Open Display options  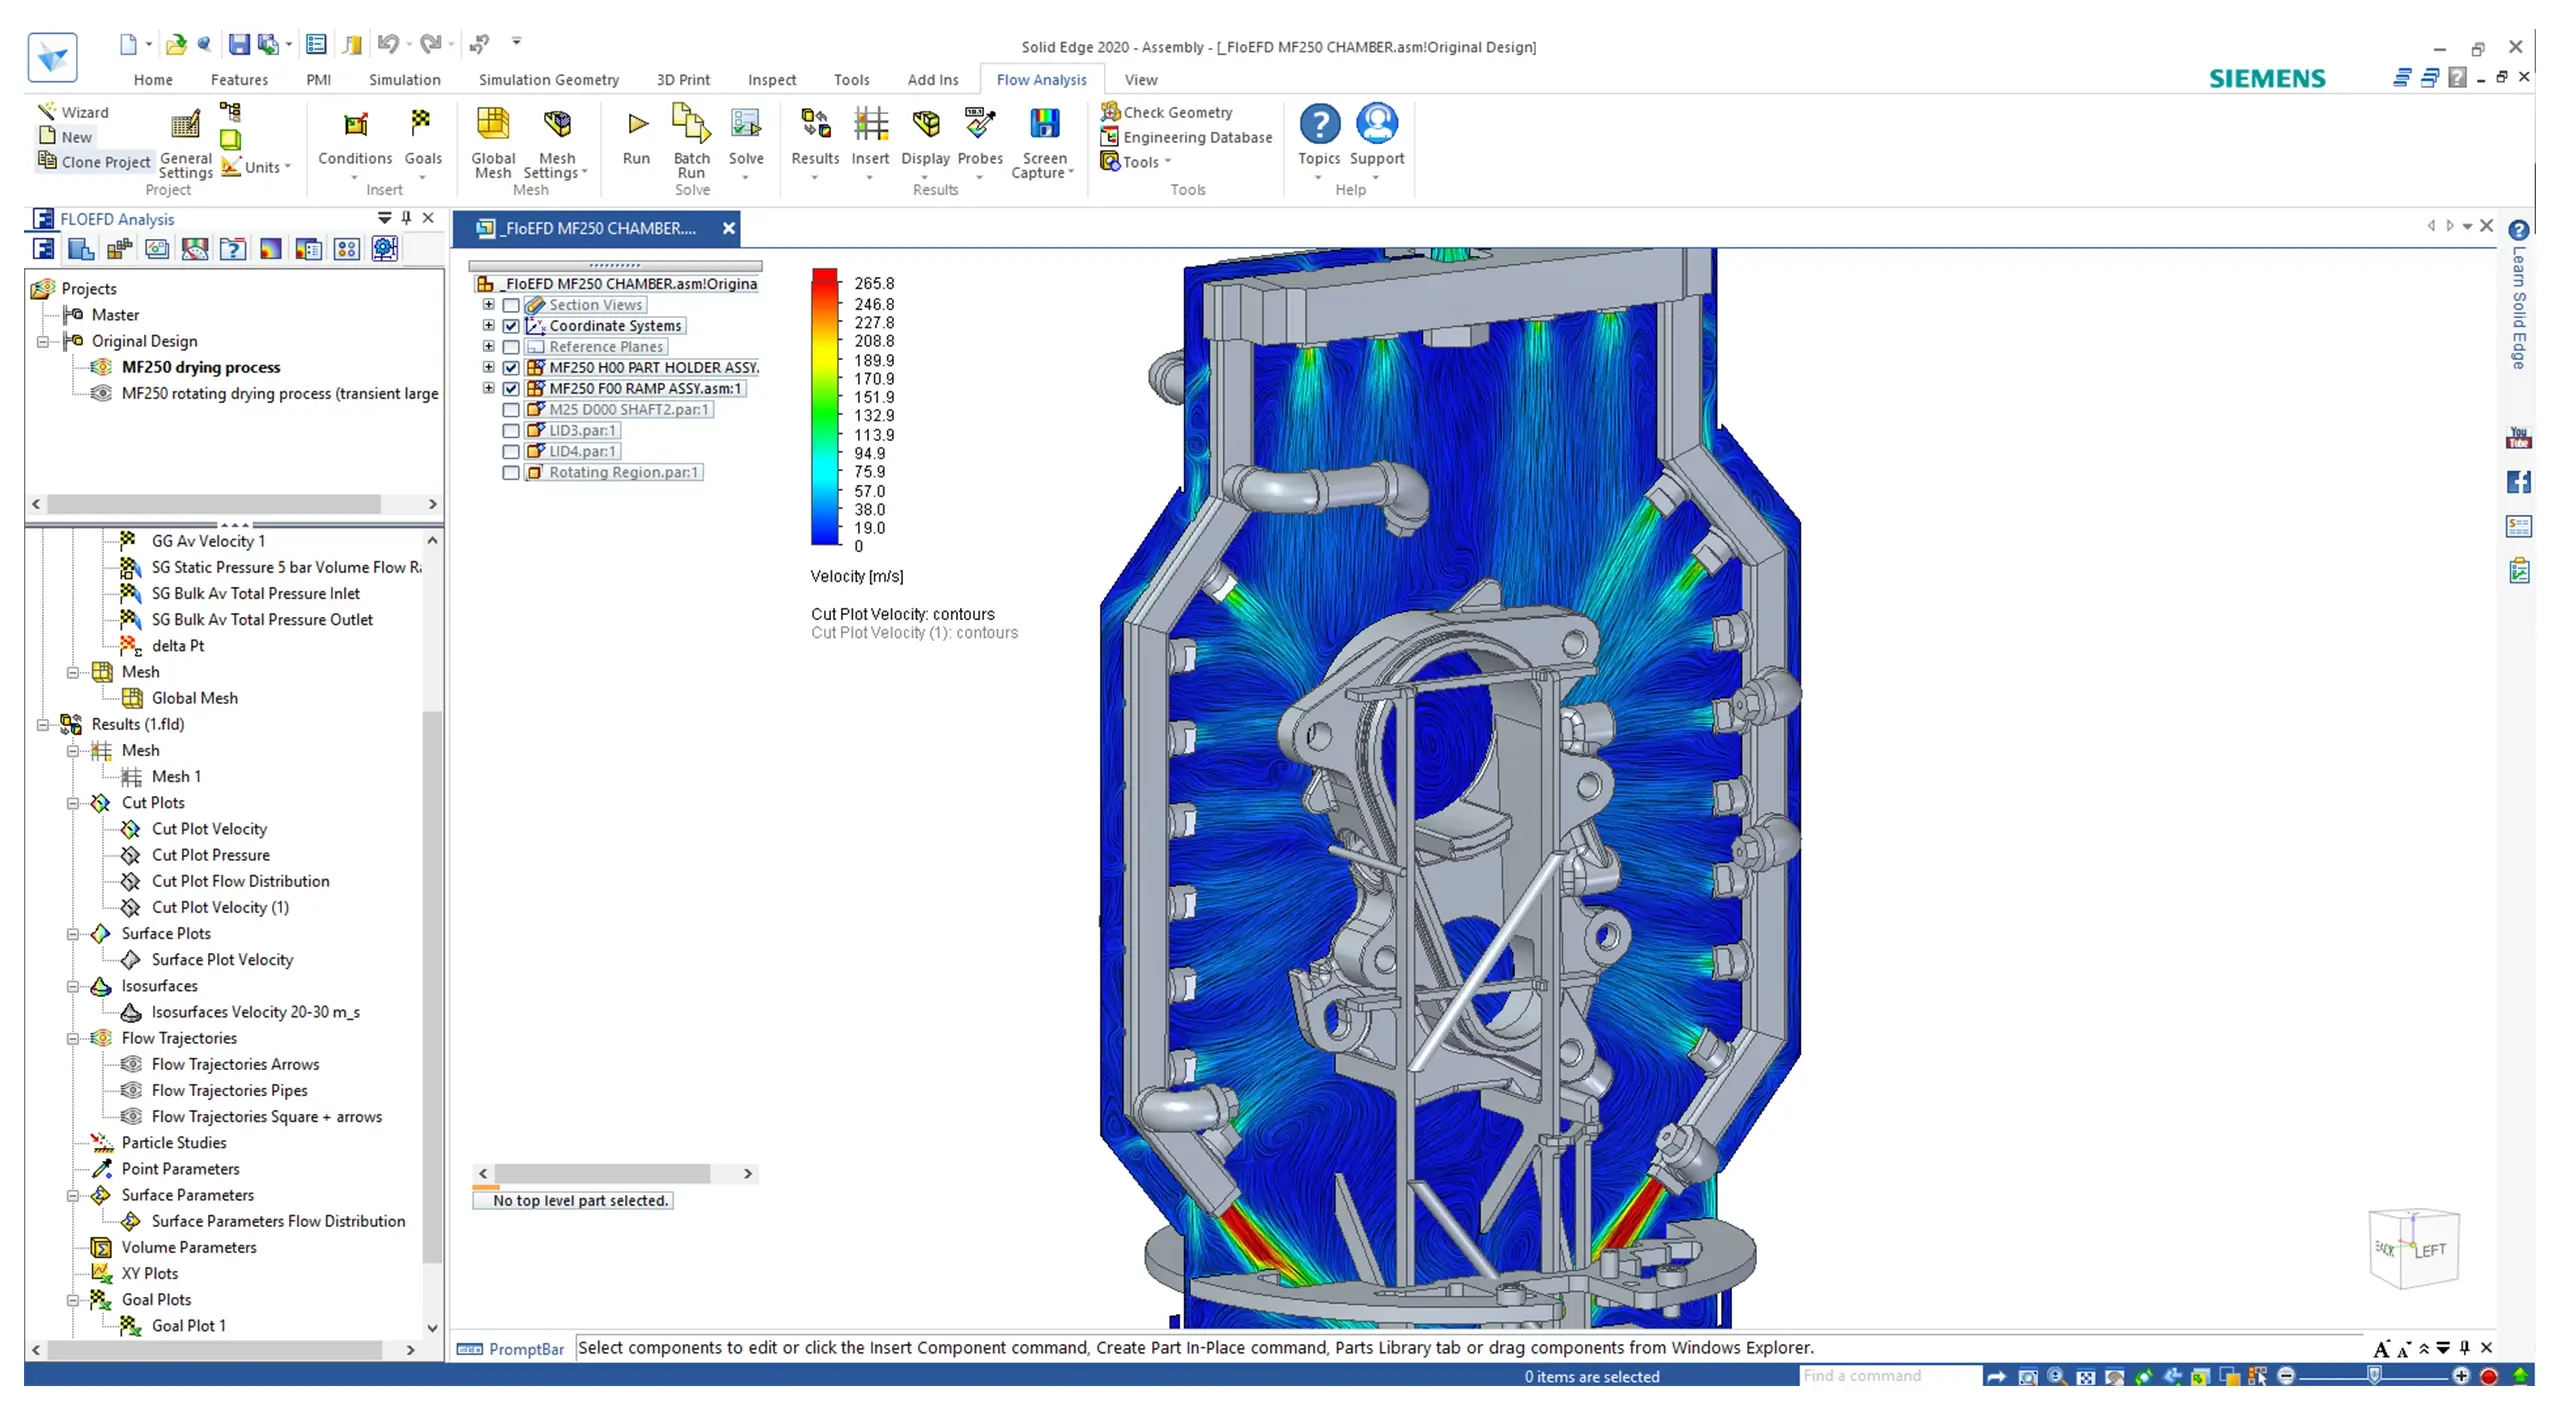coord(925,141)
